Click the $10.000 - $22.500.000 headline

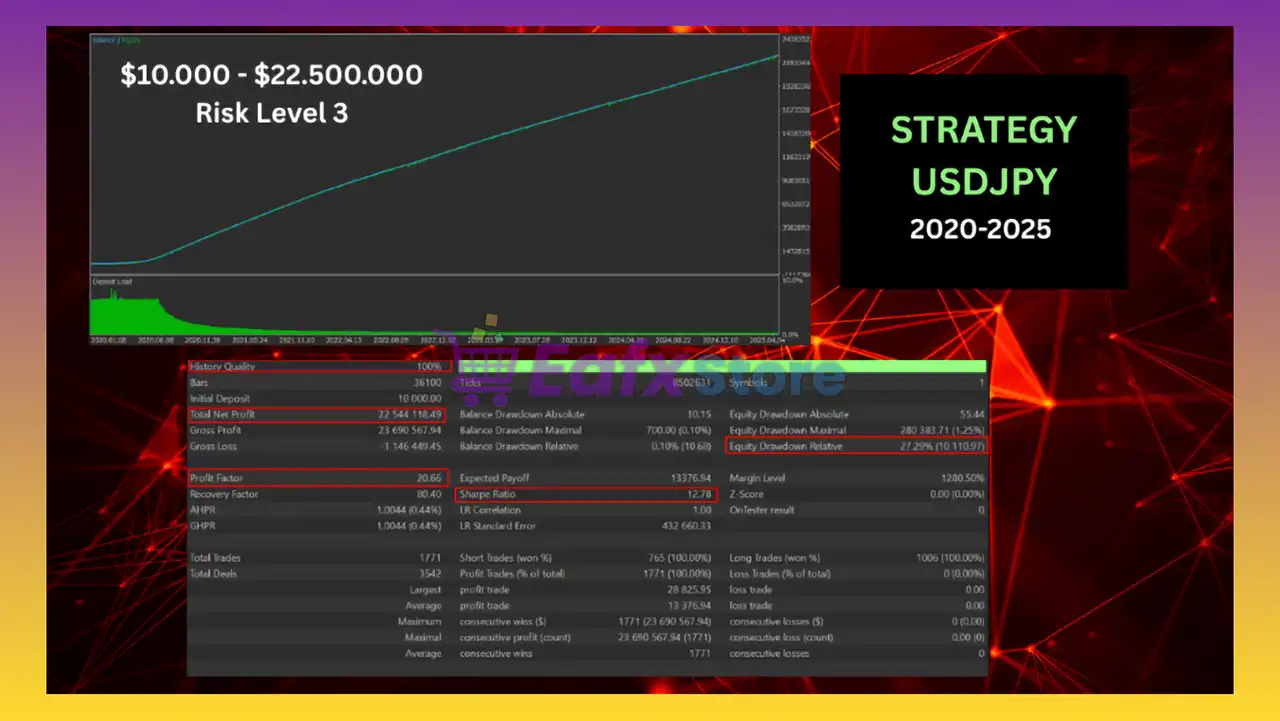[271, 75]
